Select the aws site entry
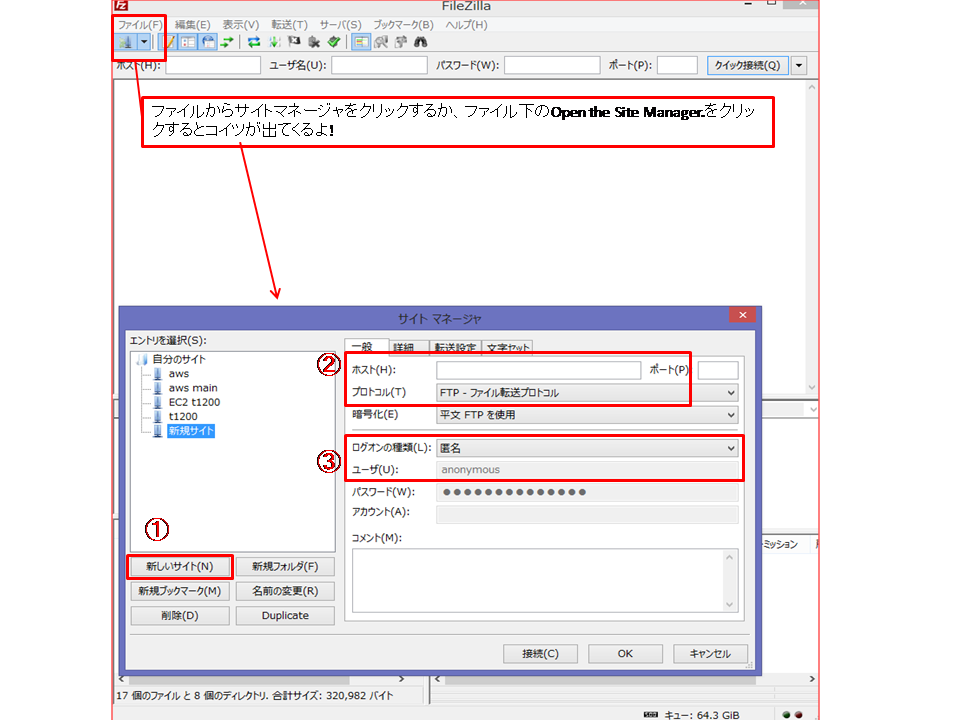The width and height of the screenshot is (960, 720). click(179, 373)
